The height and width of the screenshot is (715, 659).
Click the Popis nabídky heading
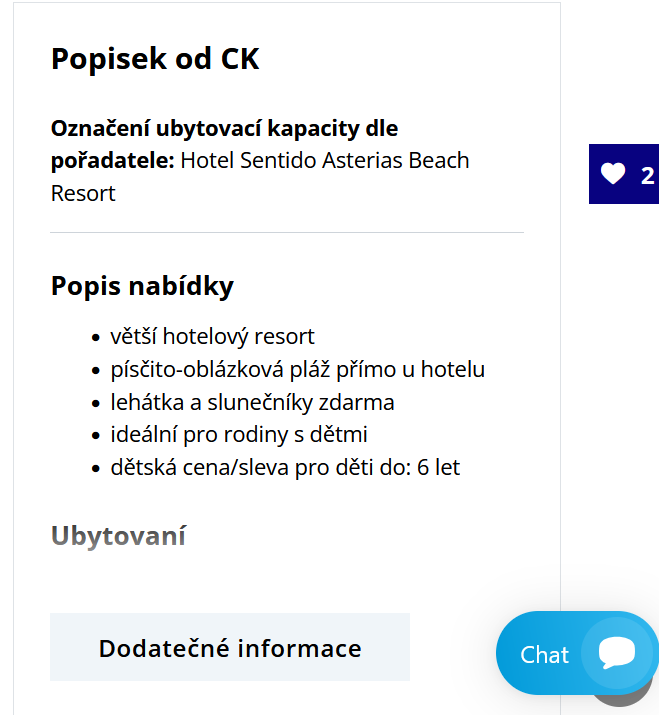pyautogui.click(x=142, y=286)
